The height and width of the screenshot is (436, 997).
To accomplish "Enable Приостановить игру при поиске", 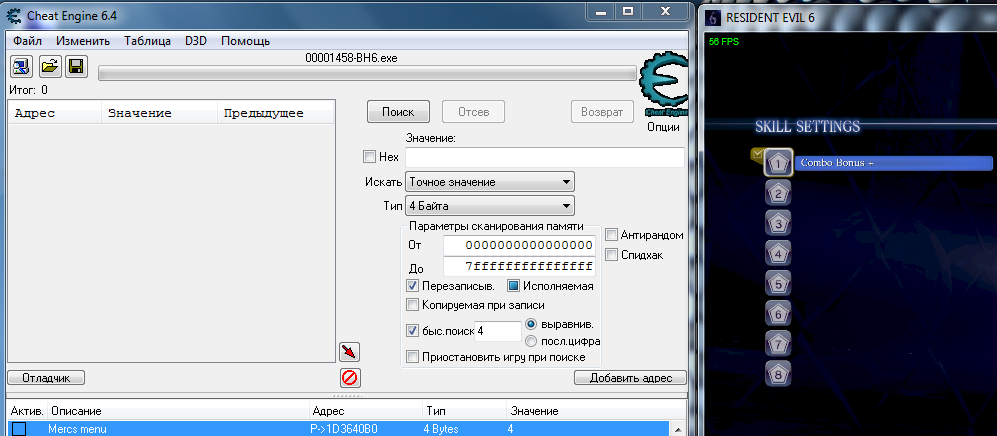I will (x=412, y=357).
